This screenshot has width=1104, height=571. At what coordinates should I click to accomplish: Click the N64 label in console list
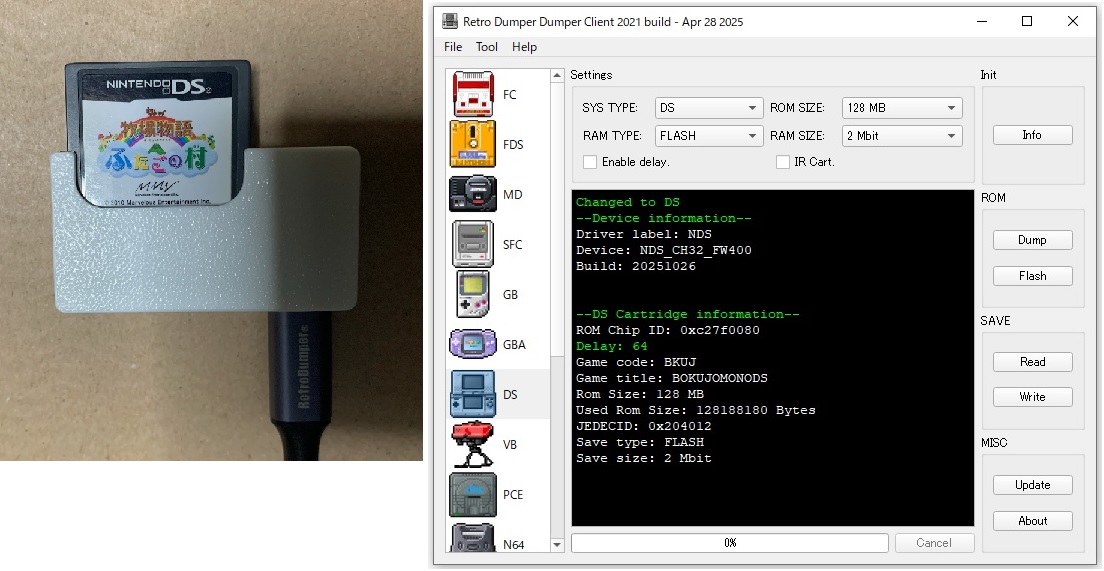coord(513,544)
